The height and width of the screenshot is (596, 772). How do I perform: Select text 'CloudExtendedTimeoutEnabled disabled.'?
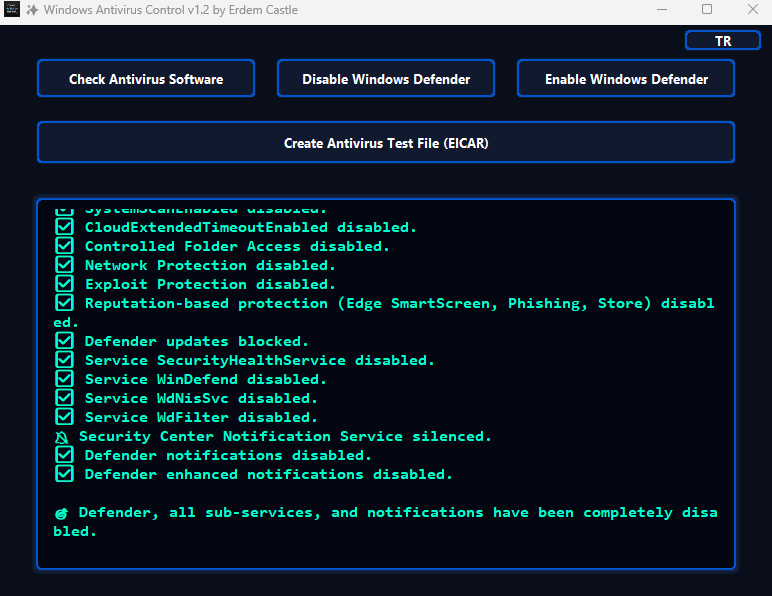coord(251,227)
